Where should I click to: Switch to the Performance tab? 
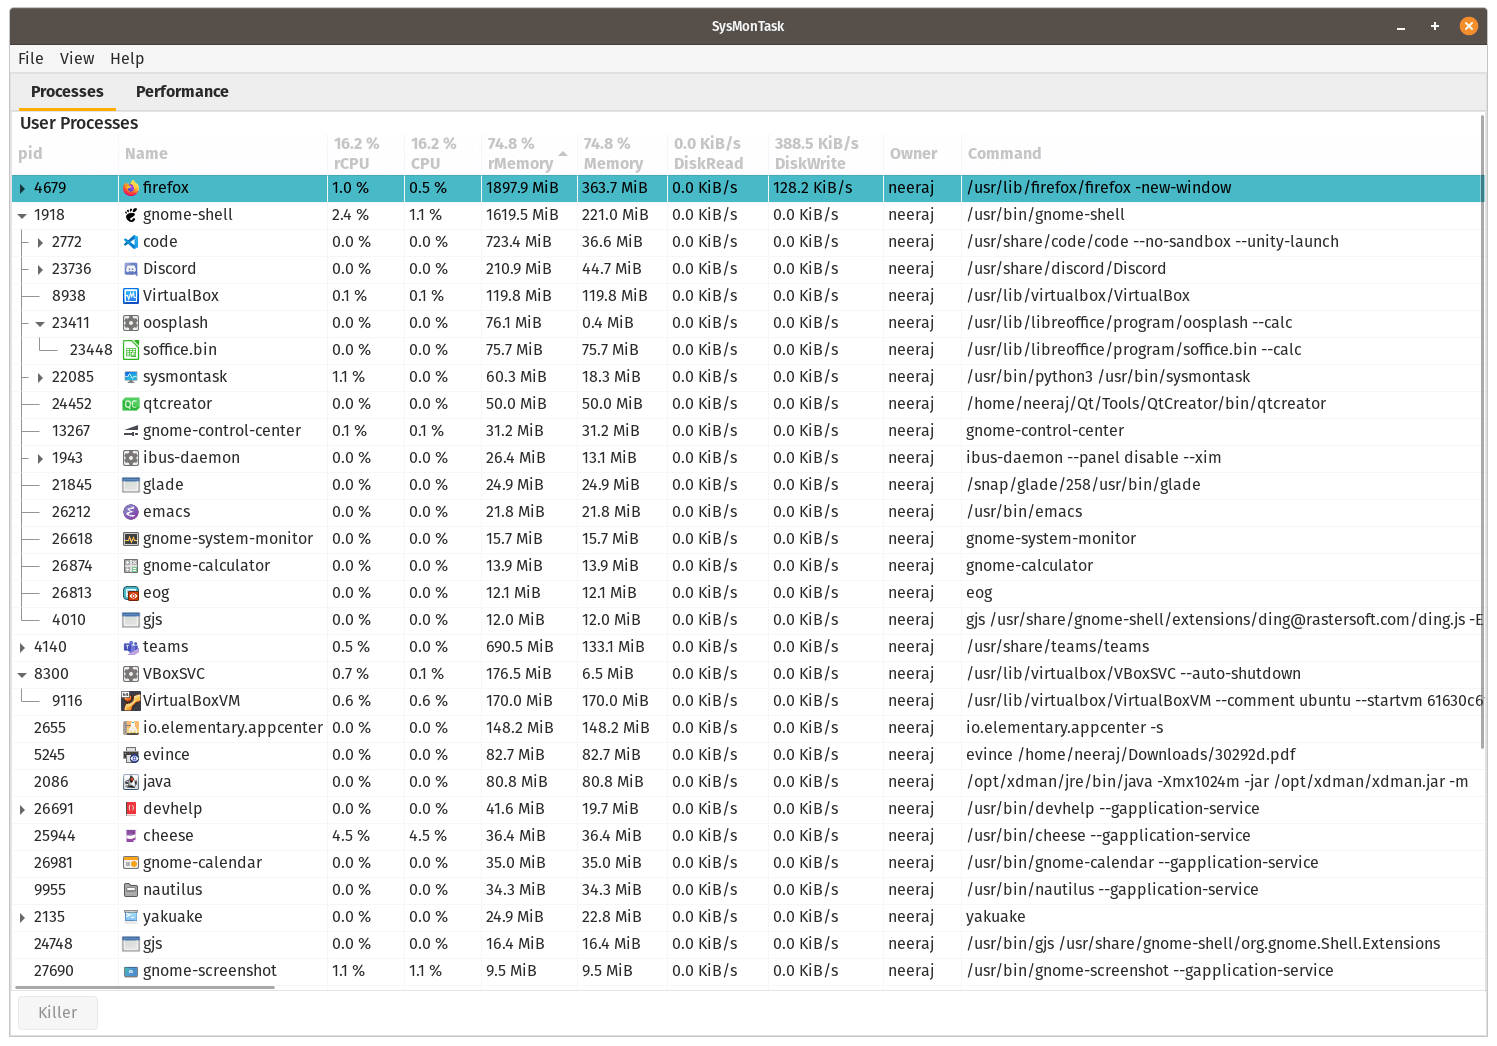(x=182, y=91)
